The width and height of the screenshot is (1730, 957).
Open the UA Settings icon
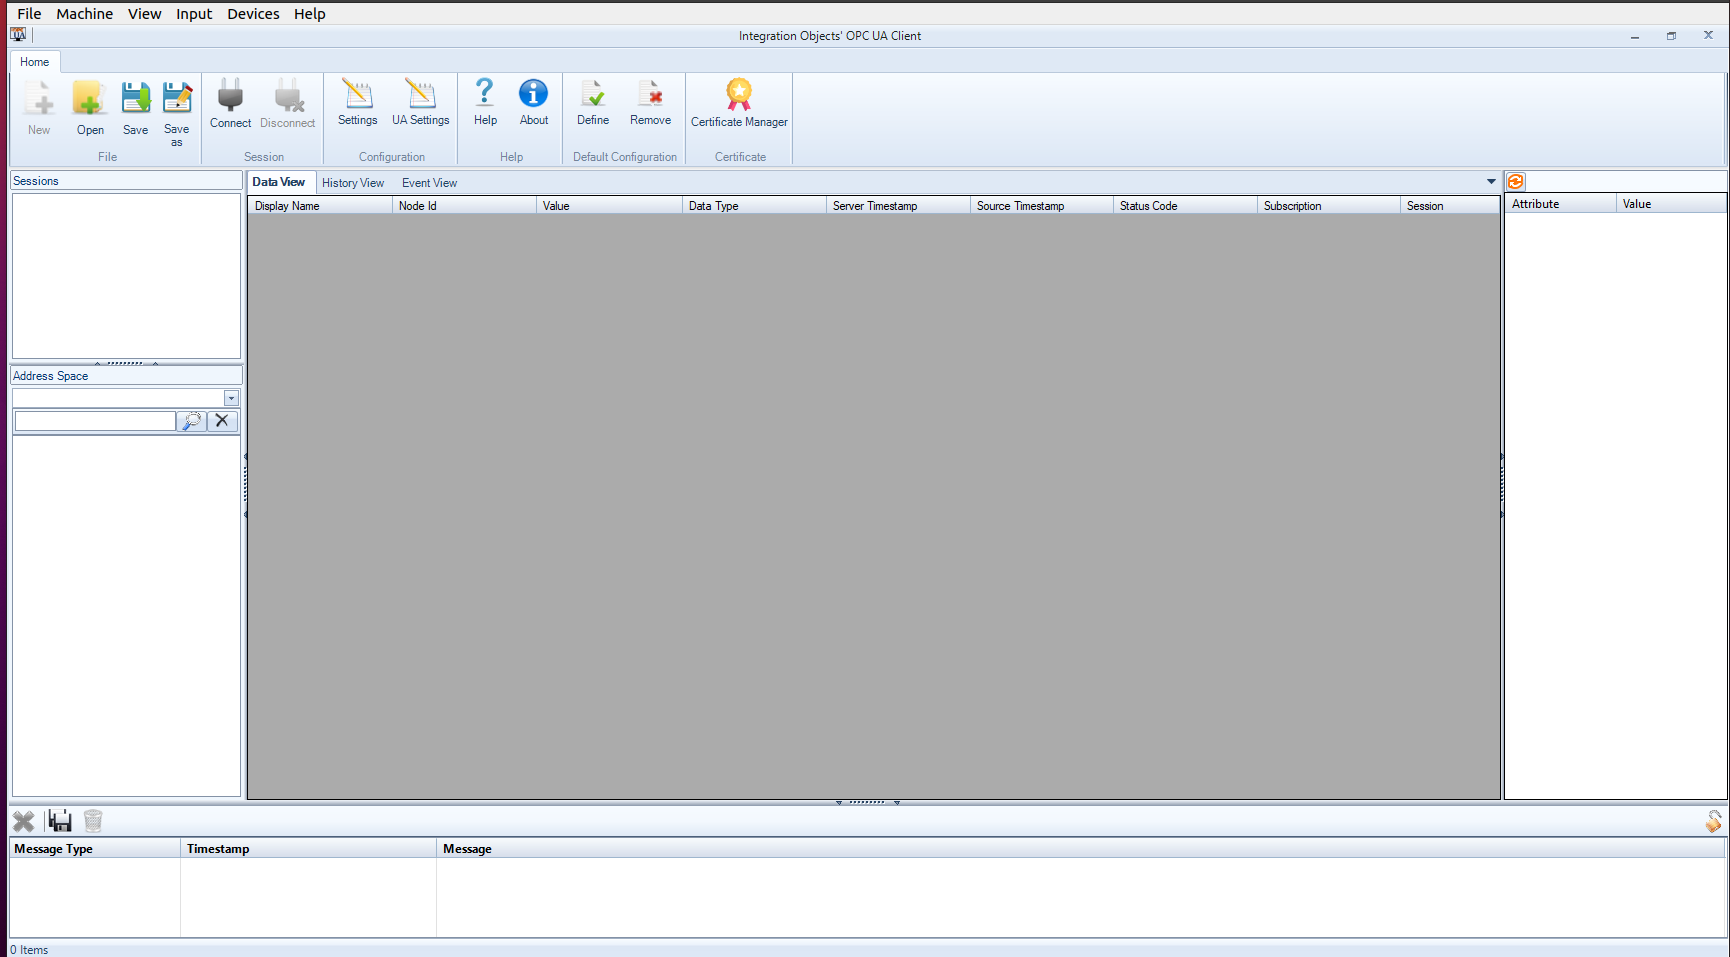421,94
